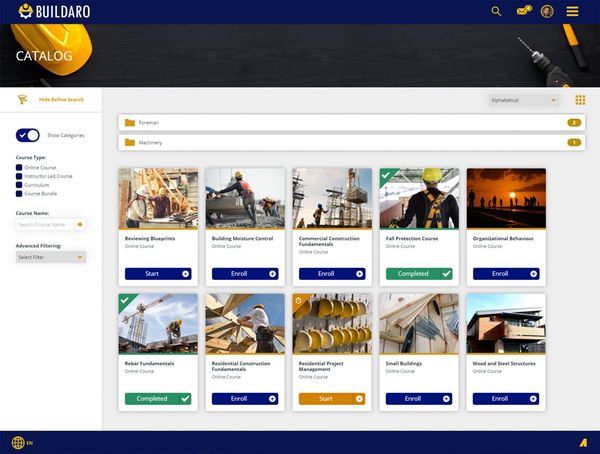The height and width of the screenshot is (454, 600).
Task: Click the Fall Protection Course title
Action: 412,238
